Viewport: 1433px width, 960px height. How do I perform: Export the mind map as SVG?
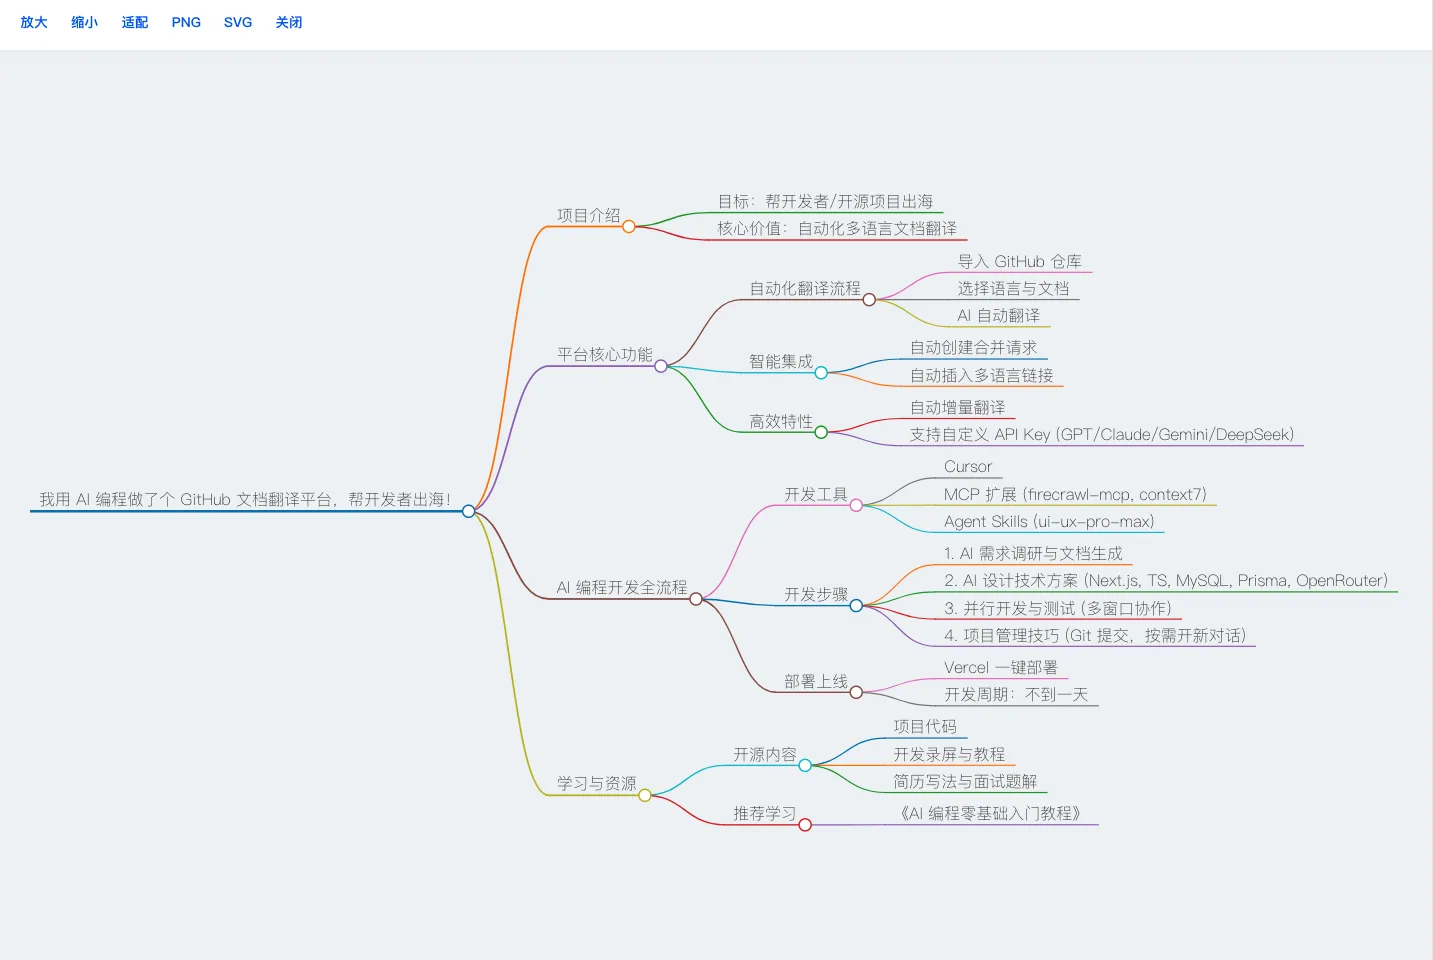(x=238, y=22)
